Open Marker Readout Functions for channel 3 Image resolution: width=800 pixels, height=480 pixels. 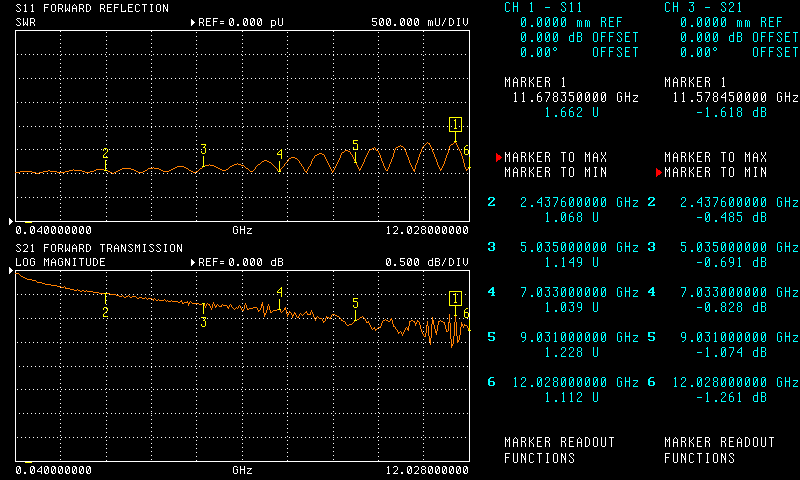click(719, 450)
